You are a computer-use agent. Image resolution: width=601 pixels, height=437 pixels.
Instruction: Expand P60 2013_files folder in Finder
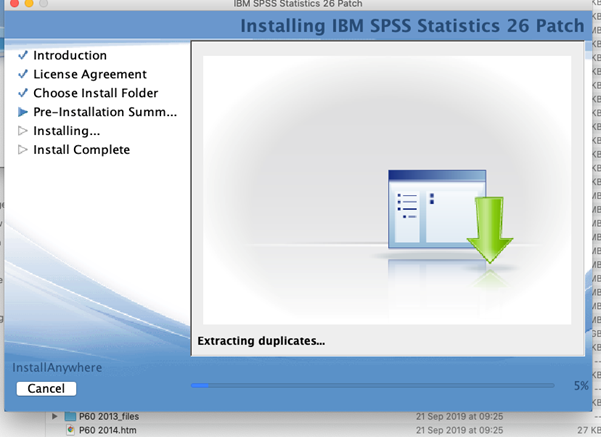[55, 416]
